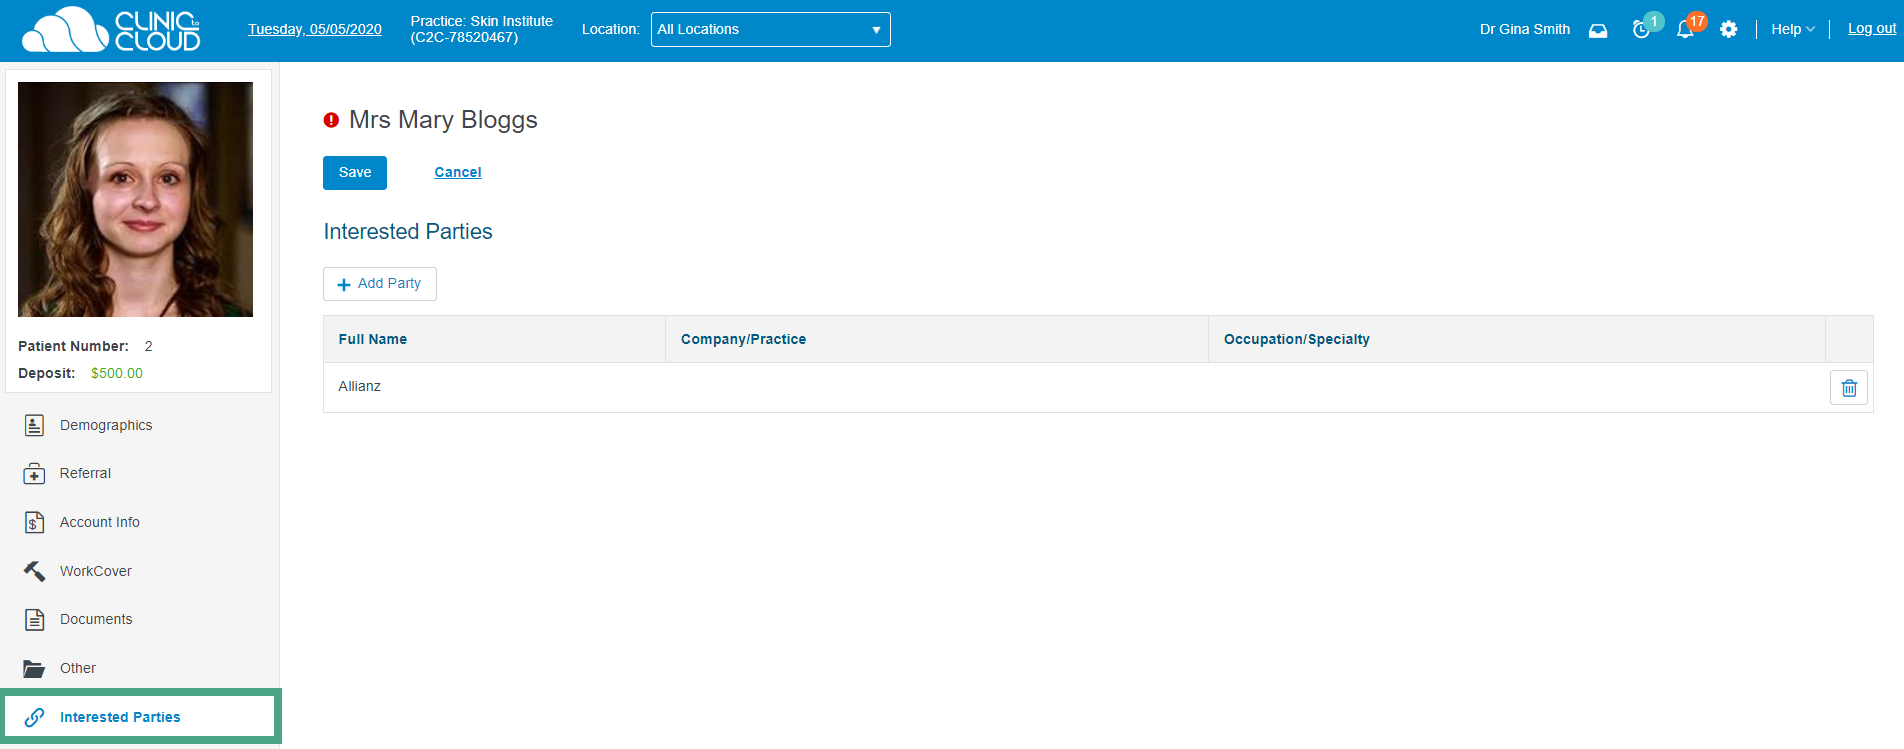The width and height of the screenshot is (1904, 749).
Task: Click the Other folder icon
Action: click(x=34, y=668)
